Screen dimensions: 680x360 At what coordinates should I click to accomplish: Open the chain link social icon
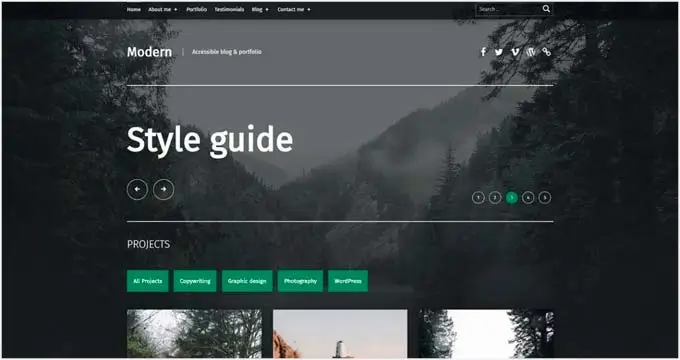[x=546, y=52]
